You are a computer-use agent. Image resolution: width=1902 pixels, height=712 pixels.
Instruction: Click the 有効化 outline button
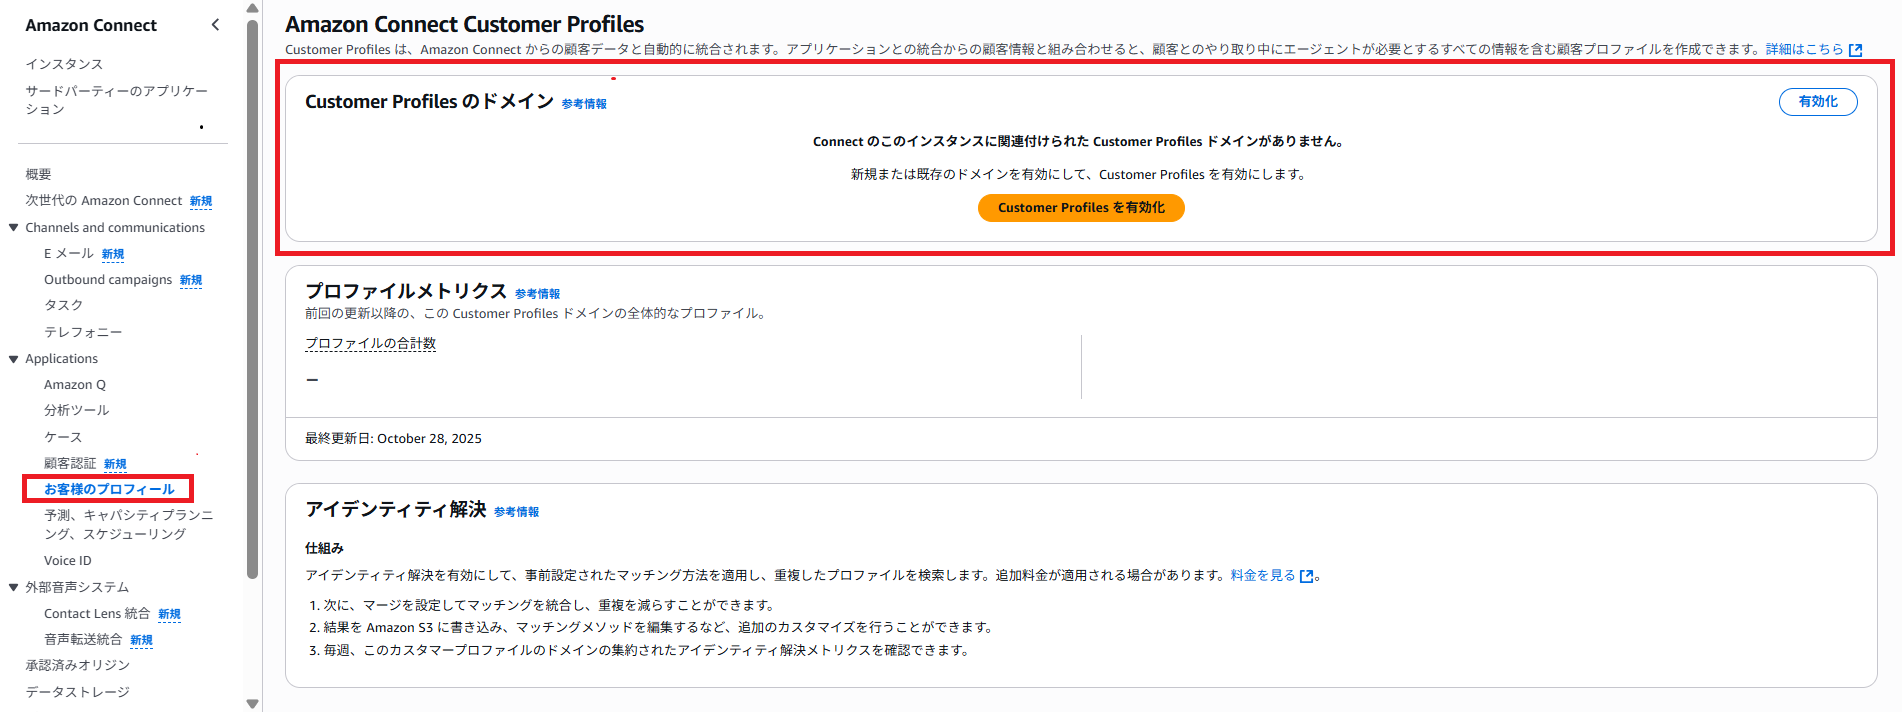tap(1817, 102)
